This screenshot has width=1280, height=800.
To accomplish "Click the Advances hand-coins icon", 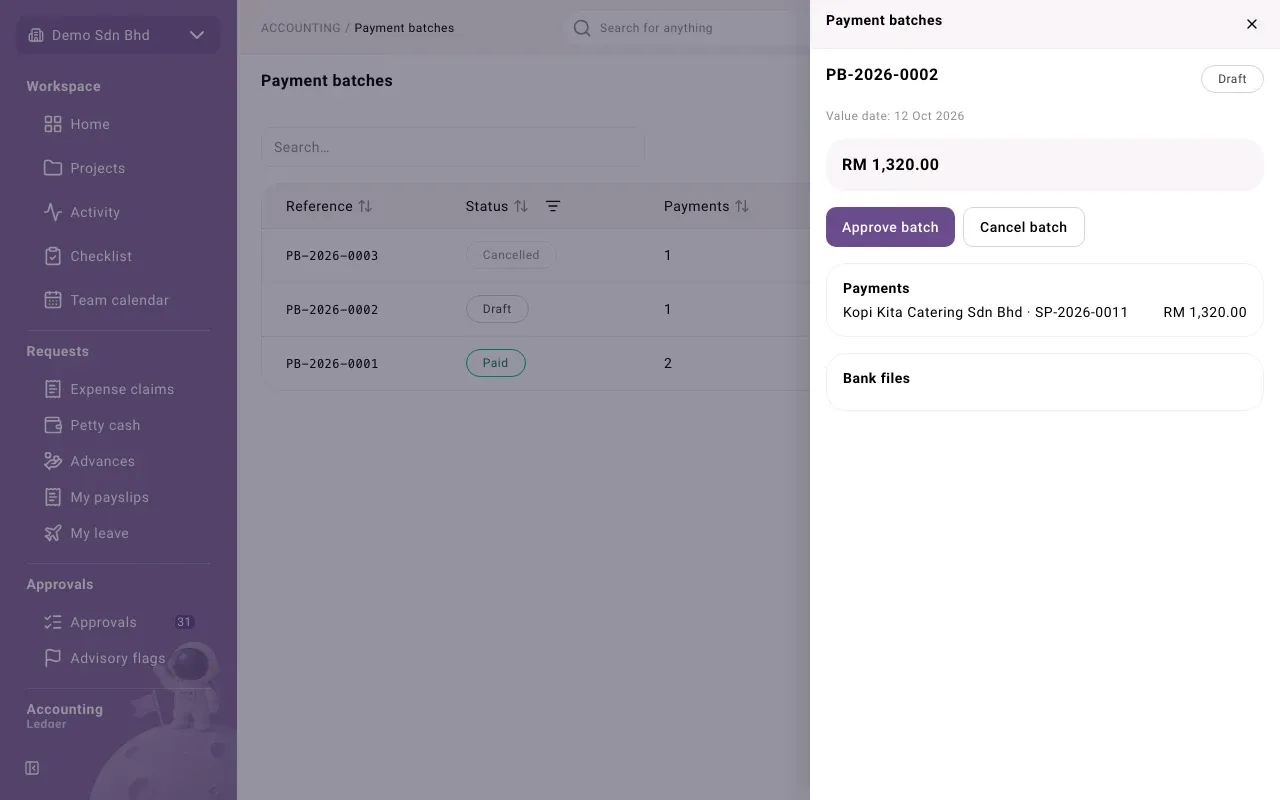I will [x=53, y=461].
